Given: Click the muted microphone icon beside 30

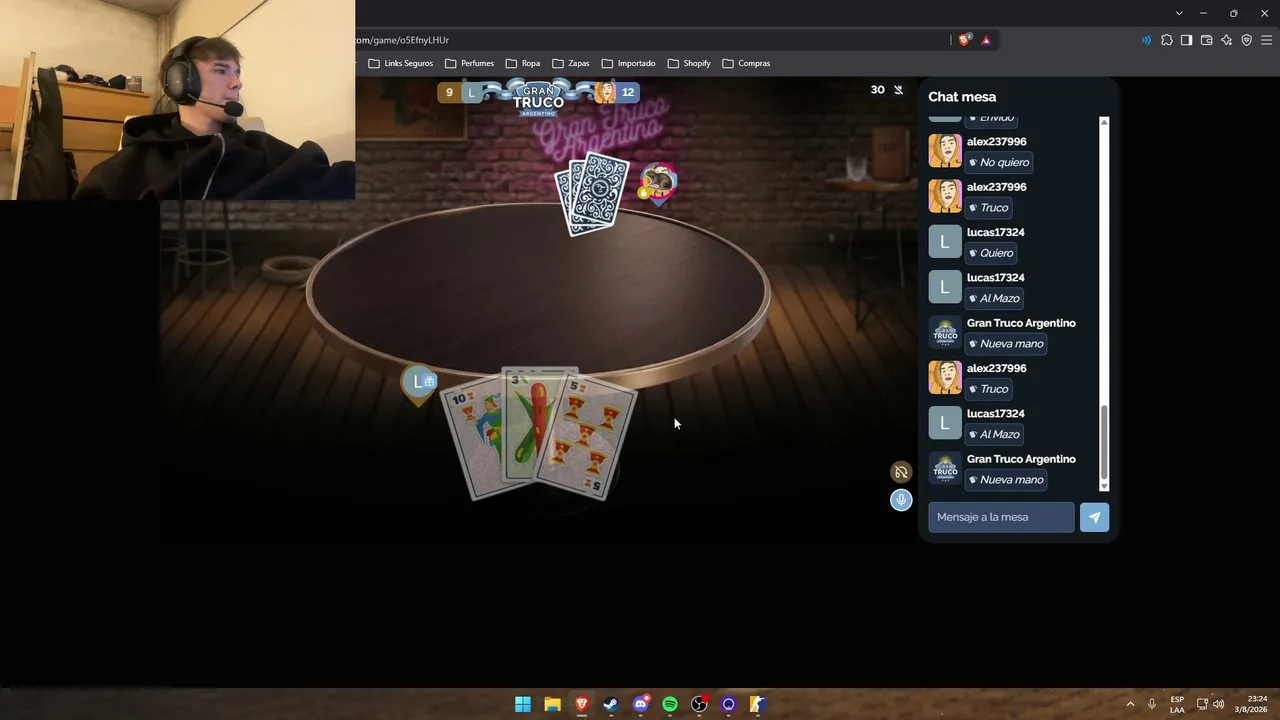Looking at the screenshot, I should pos(899,90).
